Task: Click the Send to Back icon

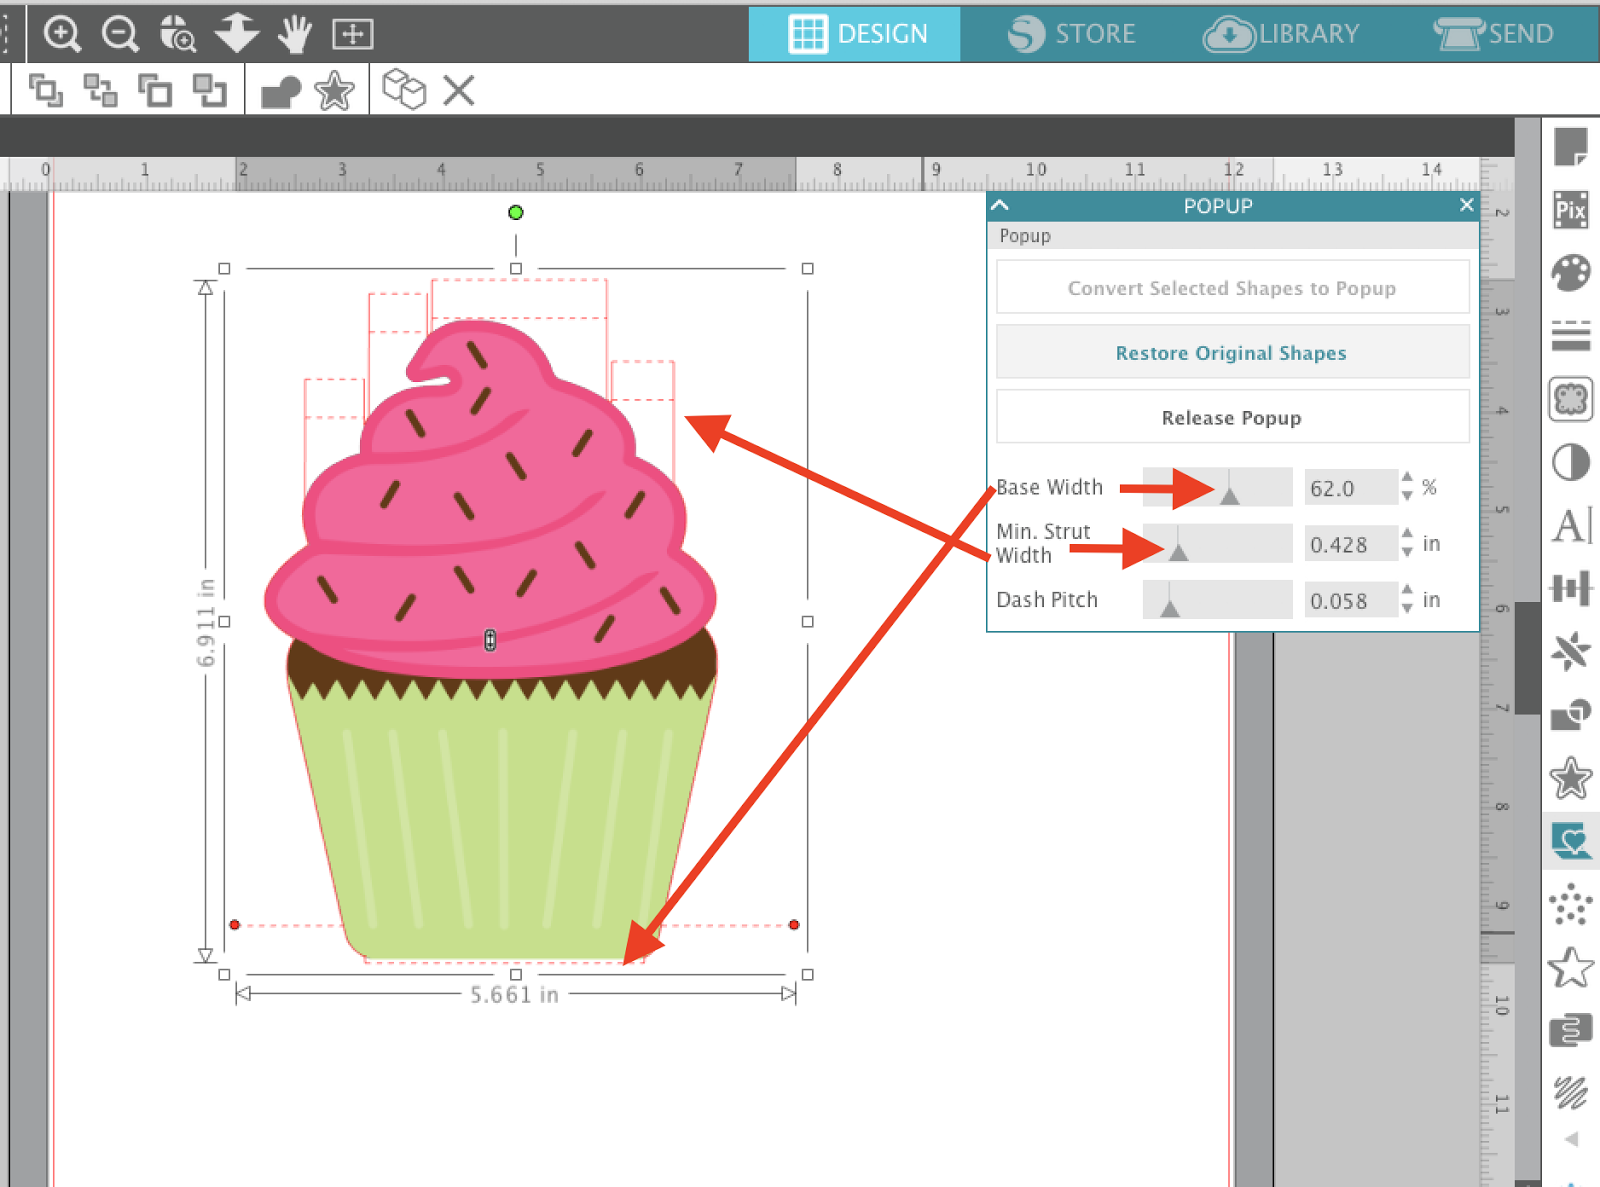Action: 100,91
